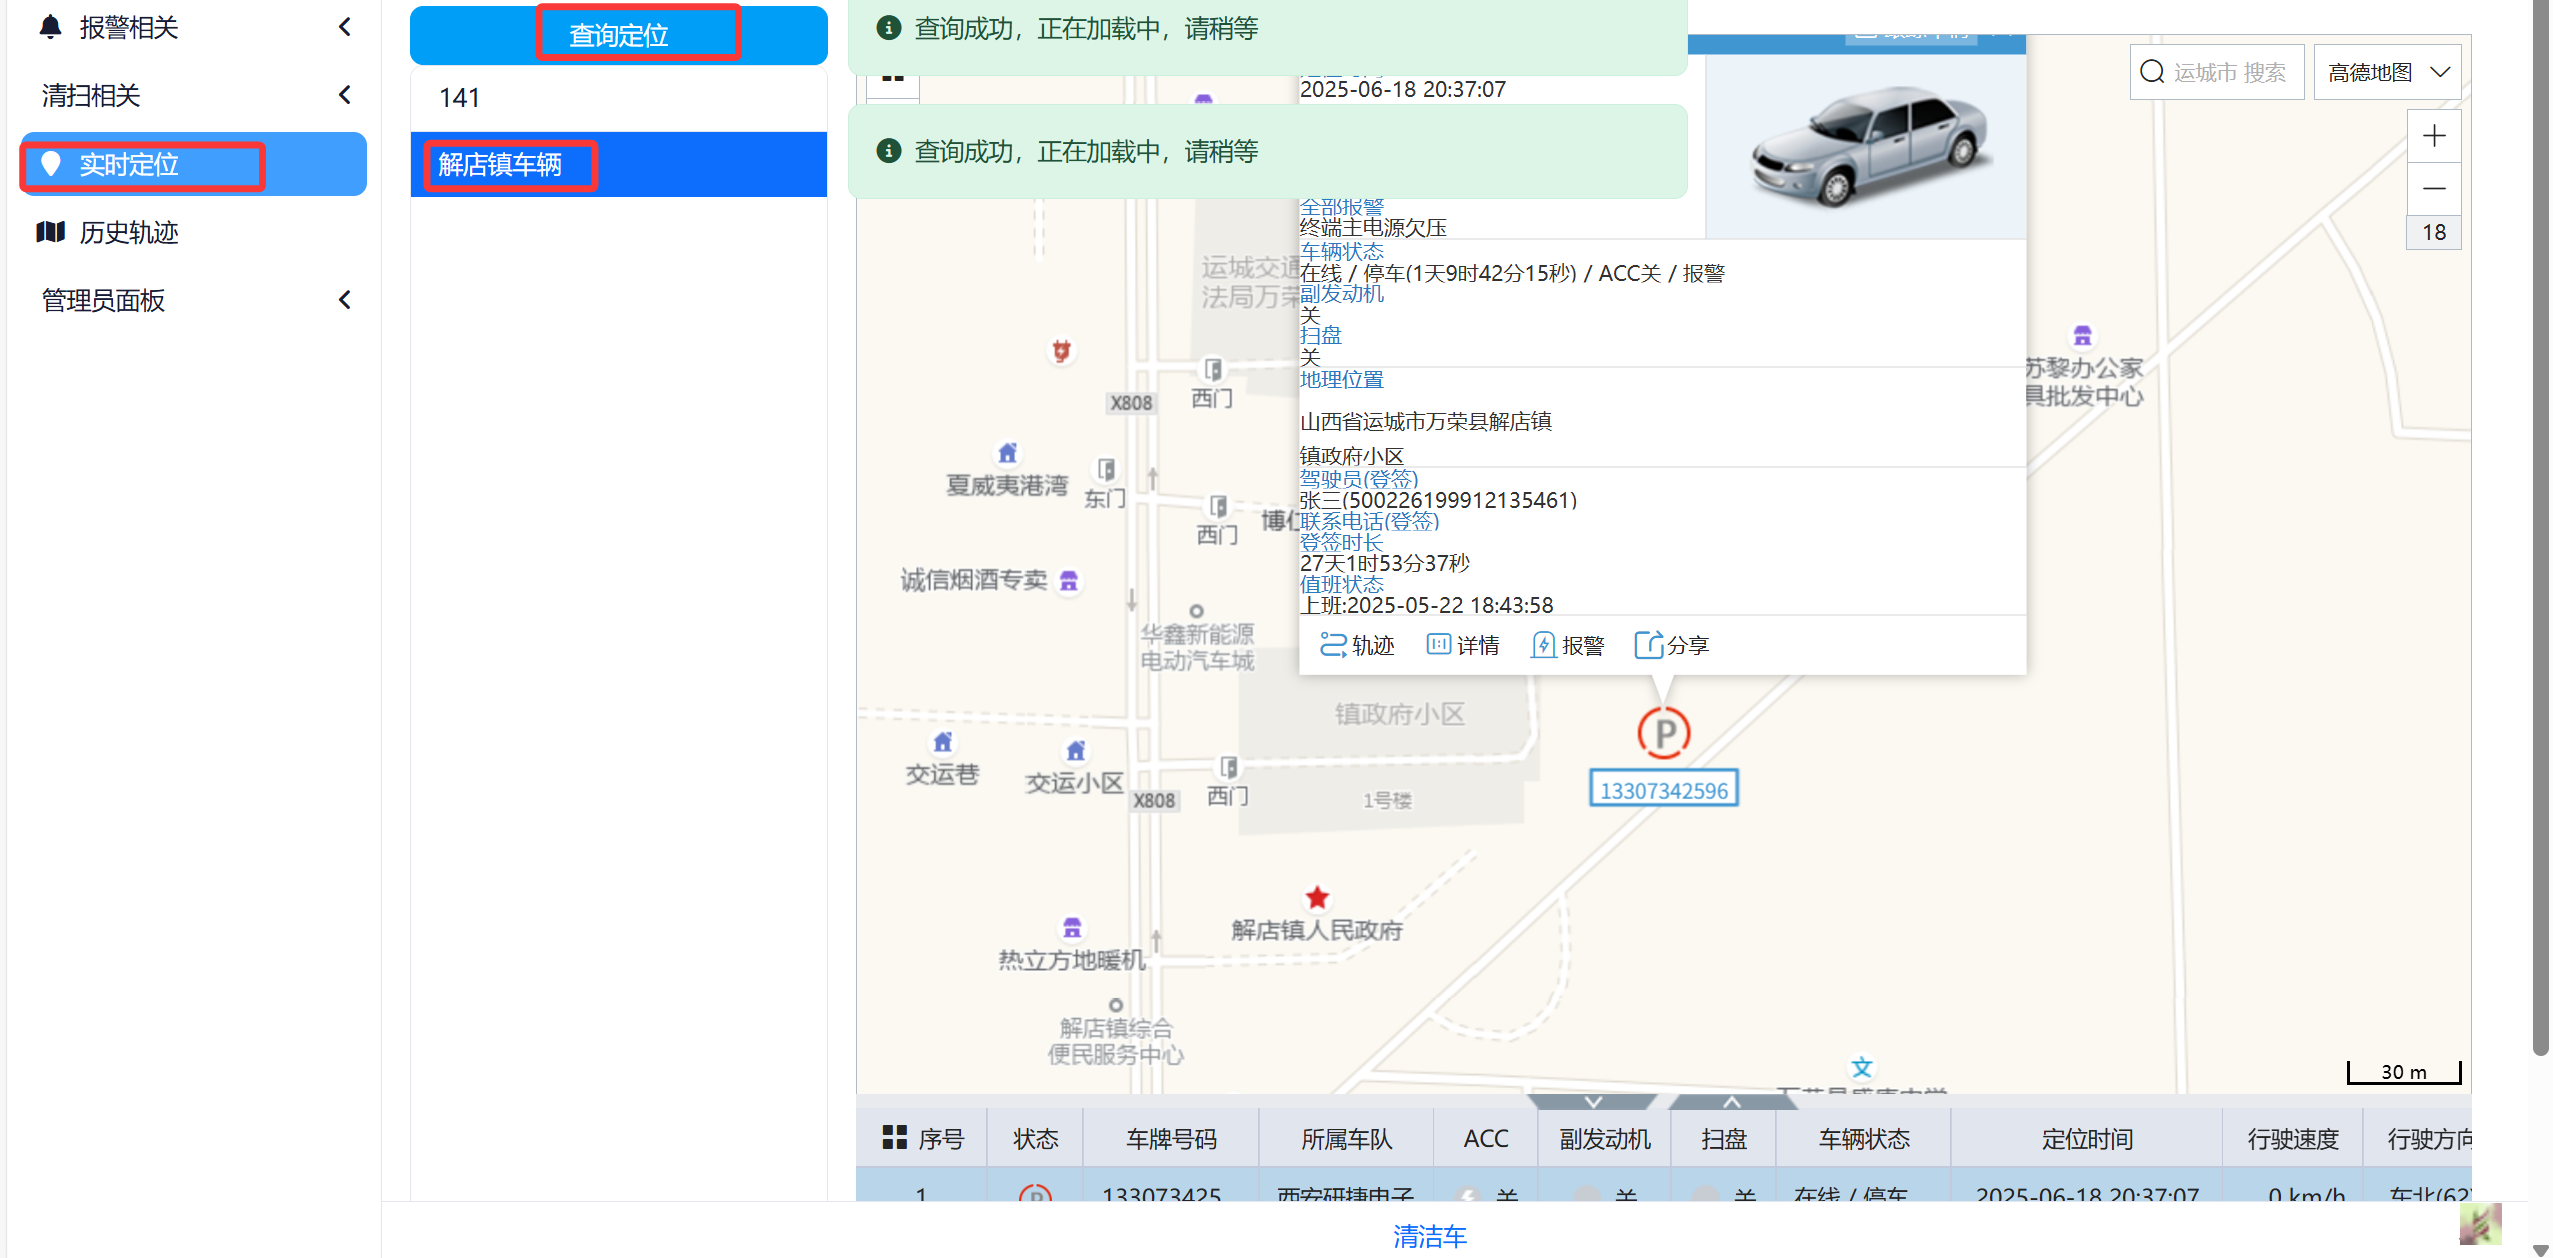The image size is (2553, 1258).
Task: Zoom out the map with minus button
Action: (2433, 189)
